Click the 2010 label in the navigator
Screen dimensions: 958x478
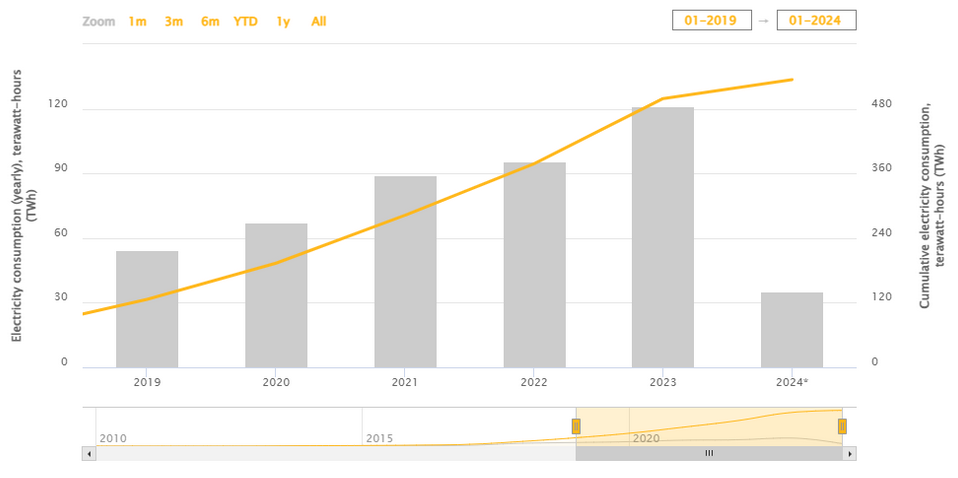tap(113, 438)
